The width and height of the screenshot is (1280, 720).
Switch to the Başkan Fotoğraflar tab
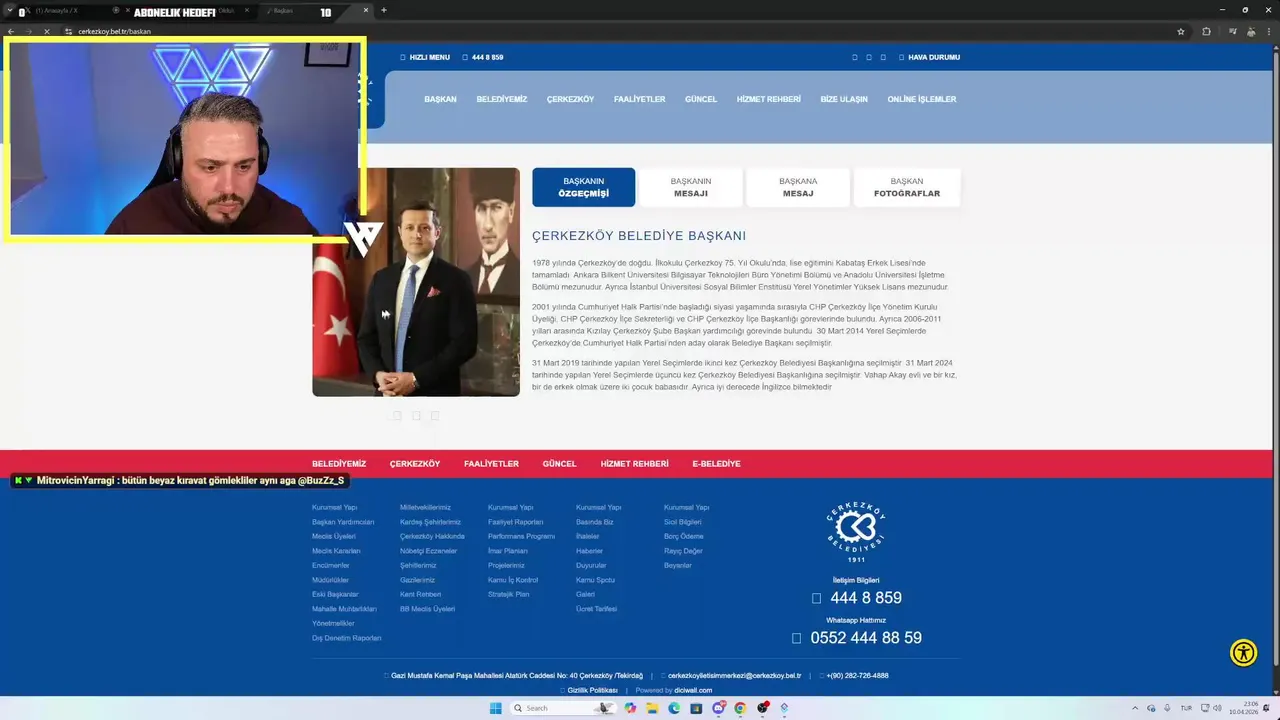pyautogui.click(x=907, y=187)
